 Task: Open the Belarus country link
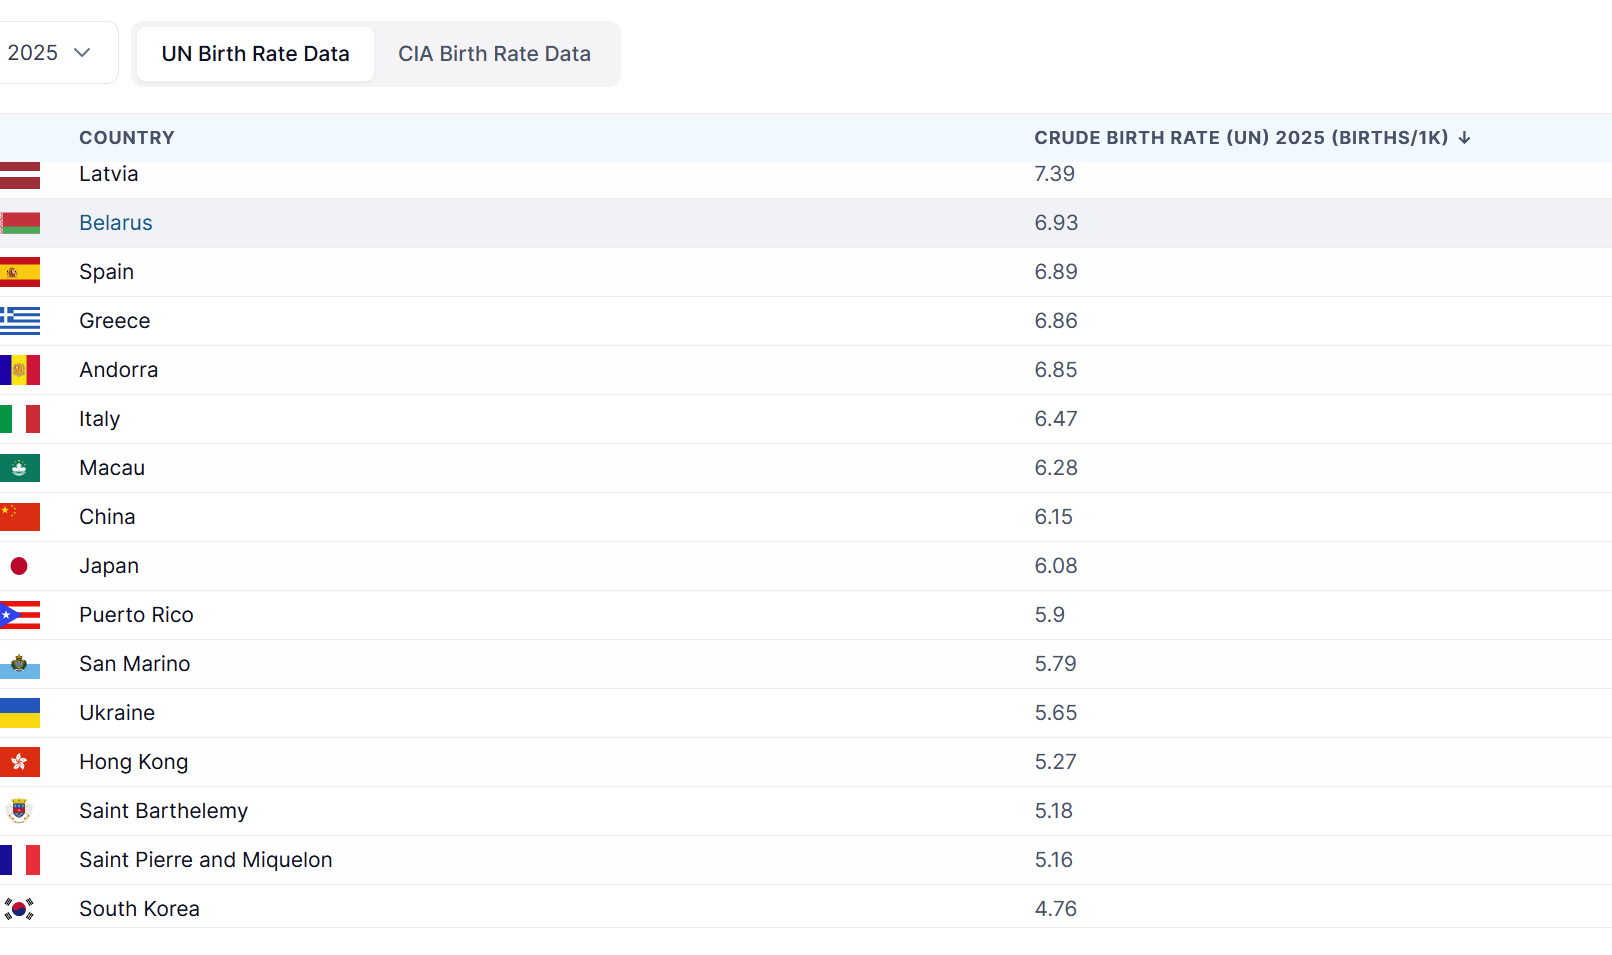tap(116, 223)
